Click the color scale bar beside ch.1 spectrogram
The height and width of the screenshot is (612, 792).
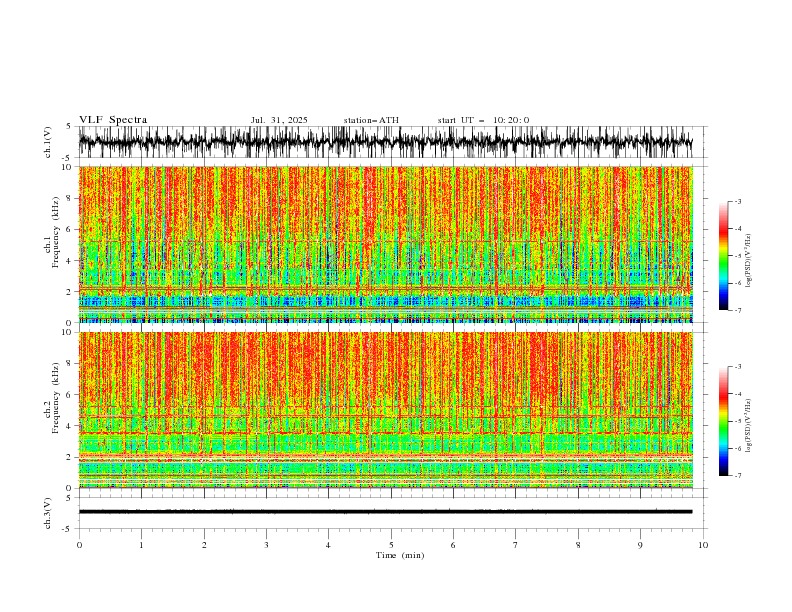[x=723, y=256]
